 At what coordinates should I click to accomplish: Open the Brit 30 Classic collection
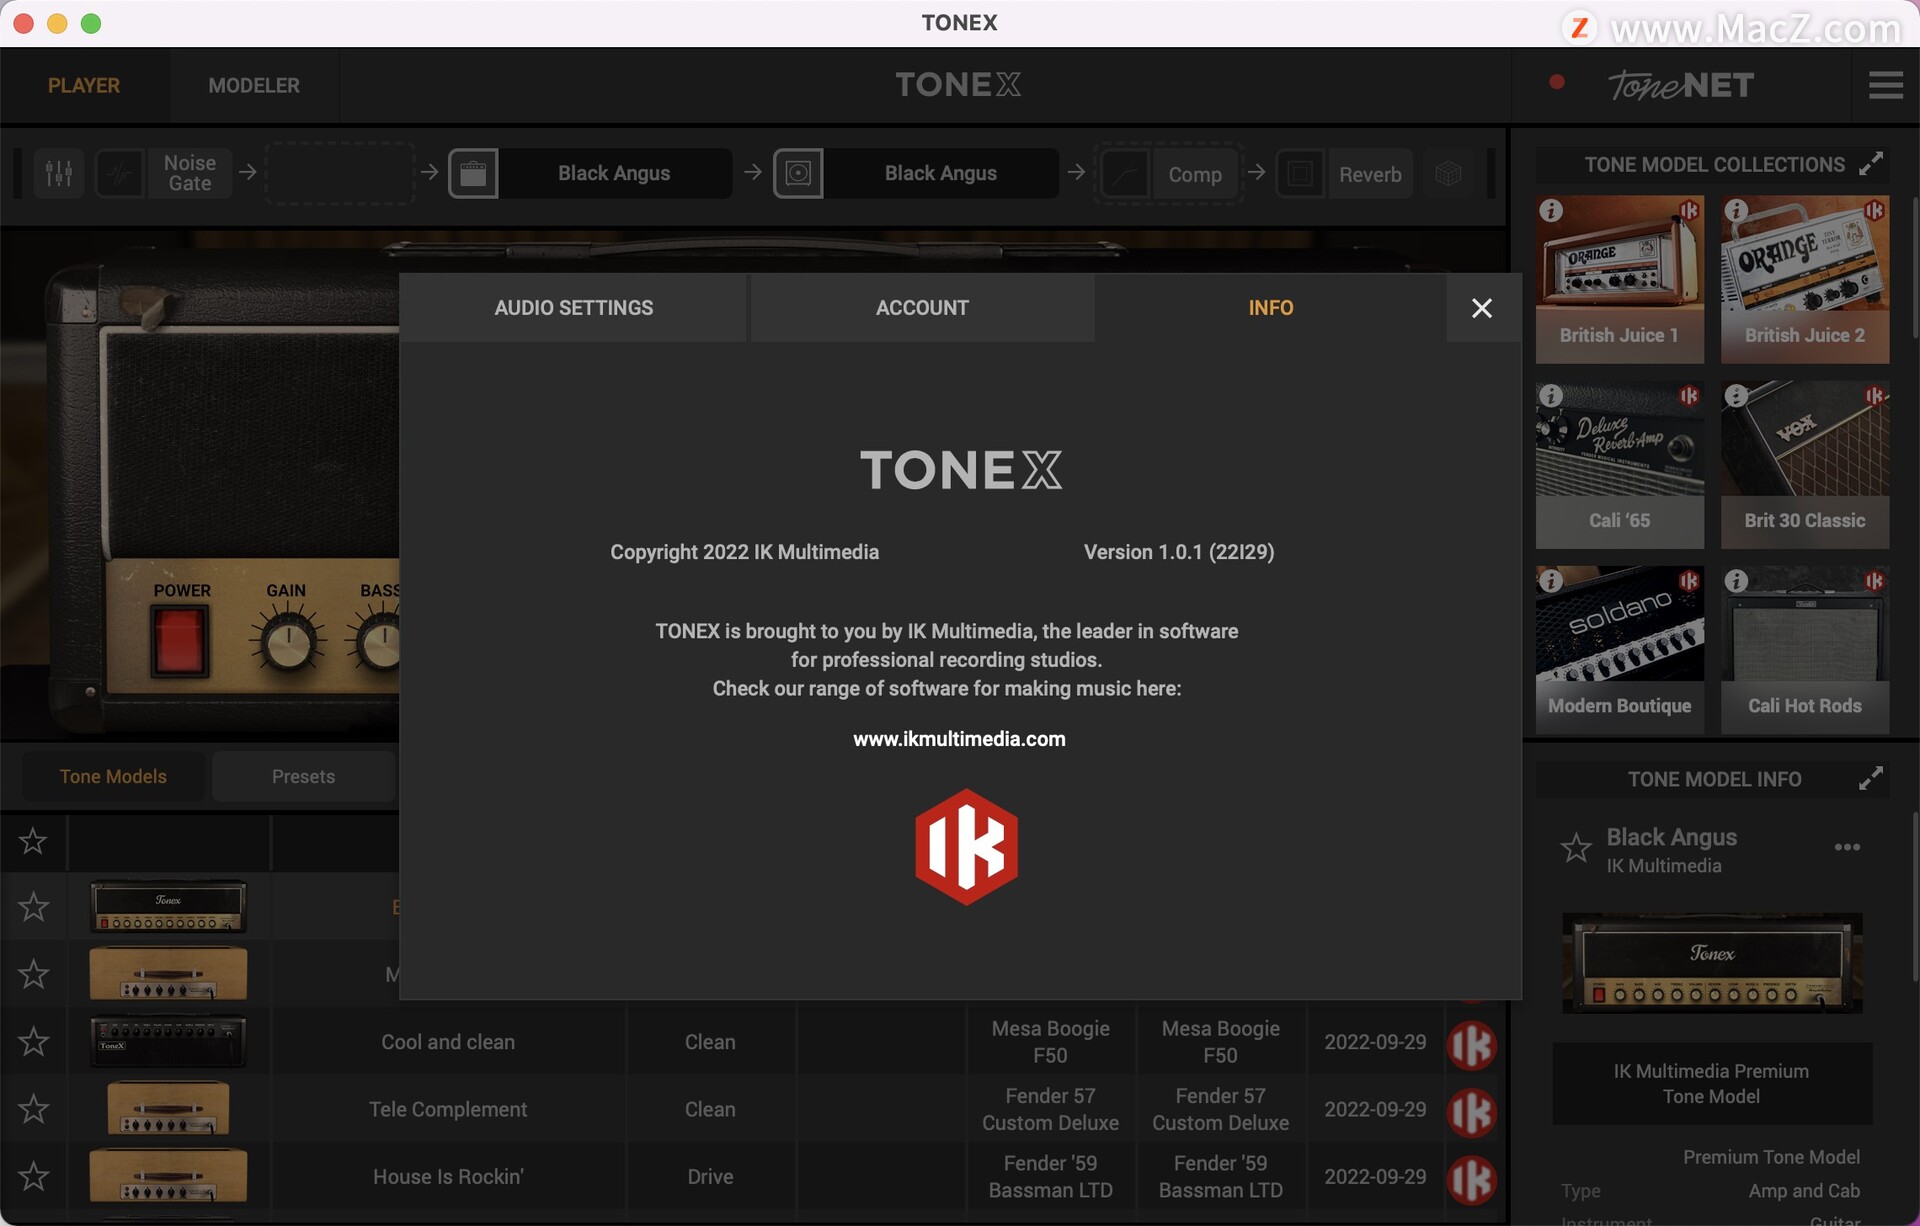tap(1805, 464)
